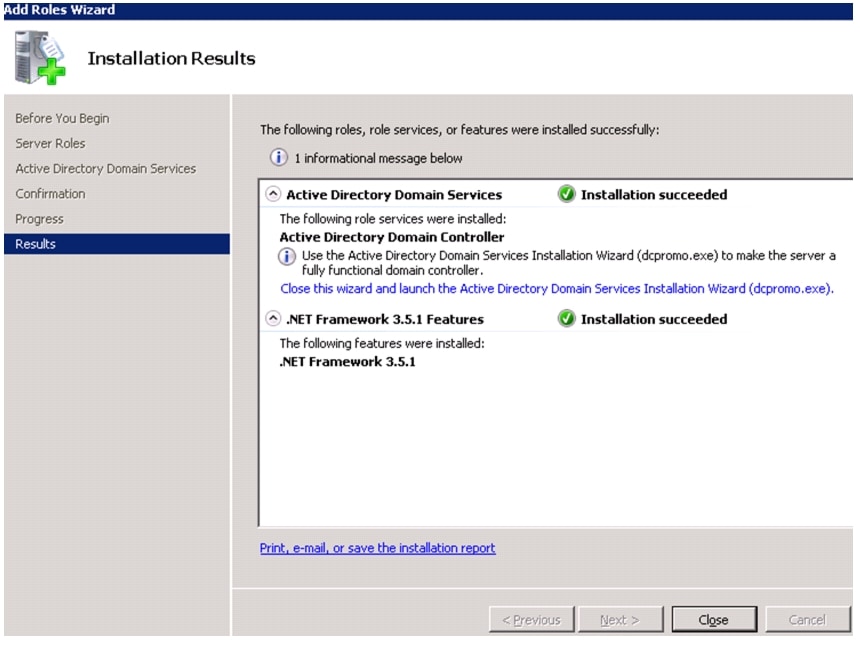Viewport: 860px width, 672px height.
Task: Click the Previous button
Action: (x=531, y=620)
